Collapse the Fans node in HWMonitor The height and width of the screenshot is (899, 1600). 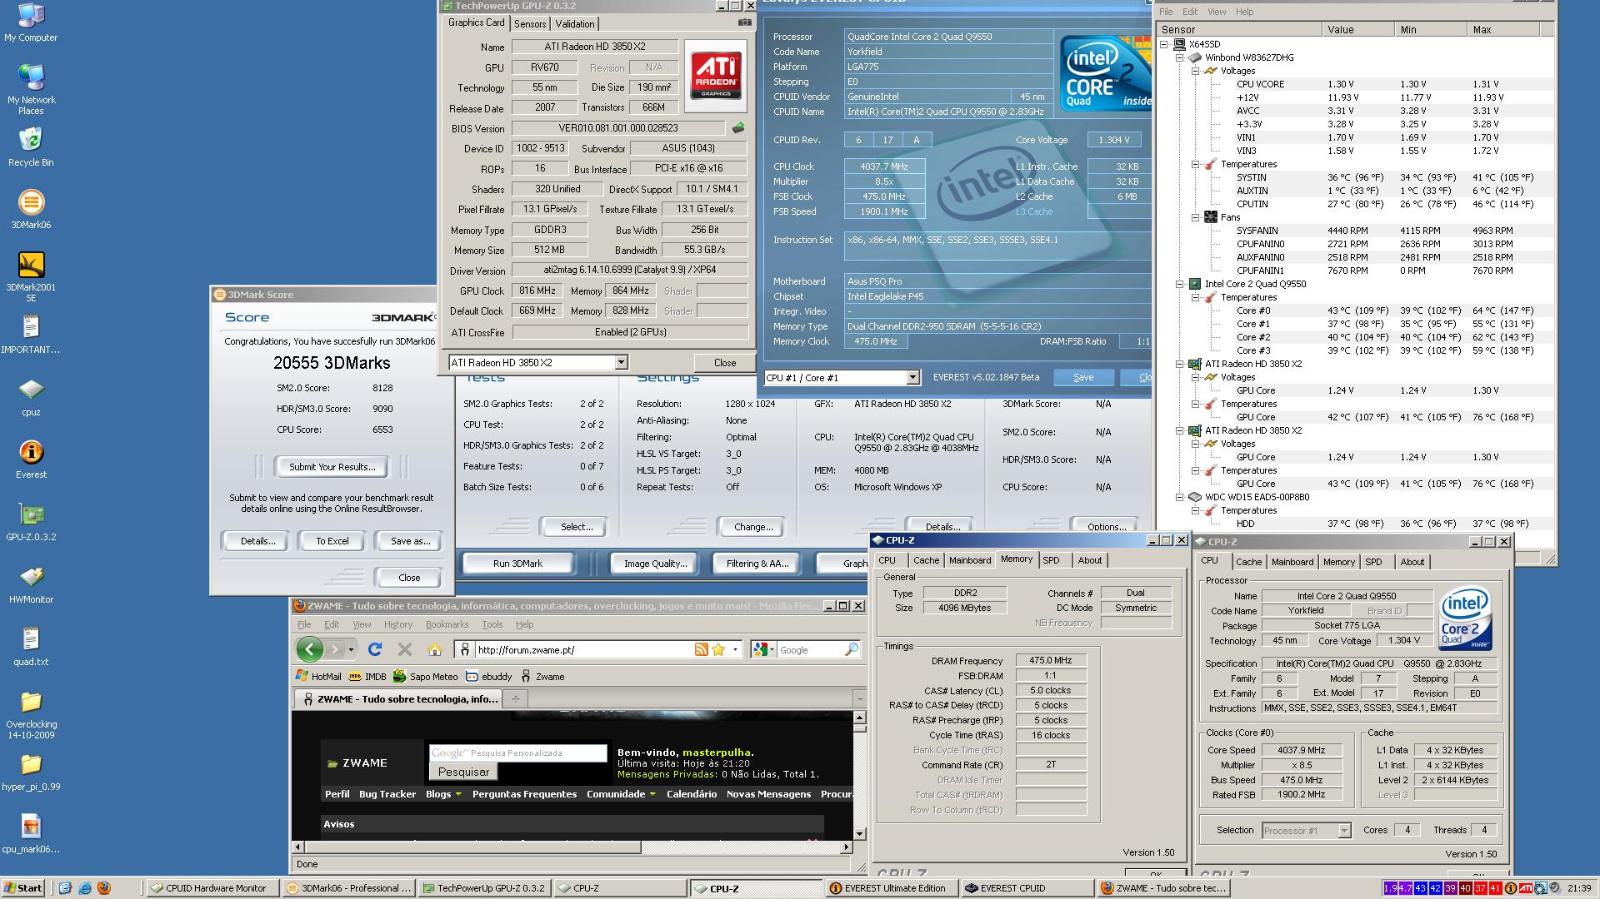(1196, 217)
